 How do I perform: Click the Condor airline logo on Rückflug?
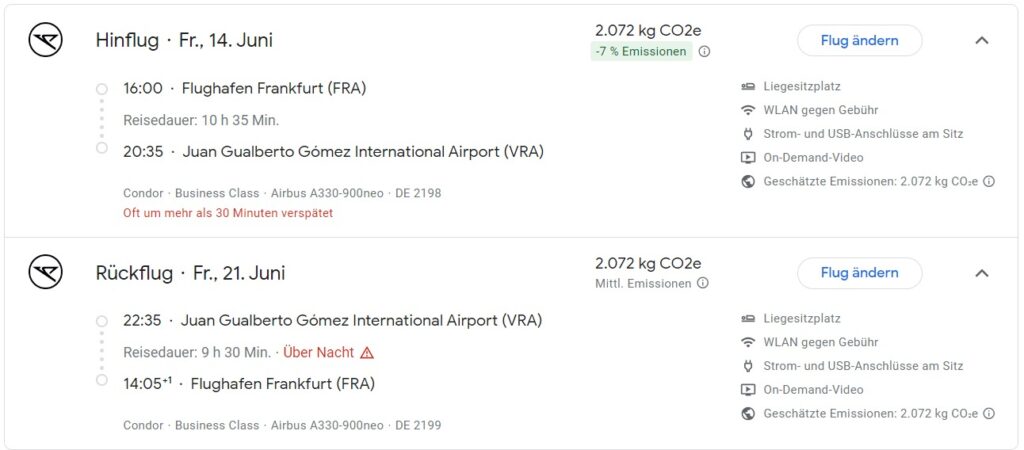tap(46, 272)
